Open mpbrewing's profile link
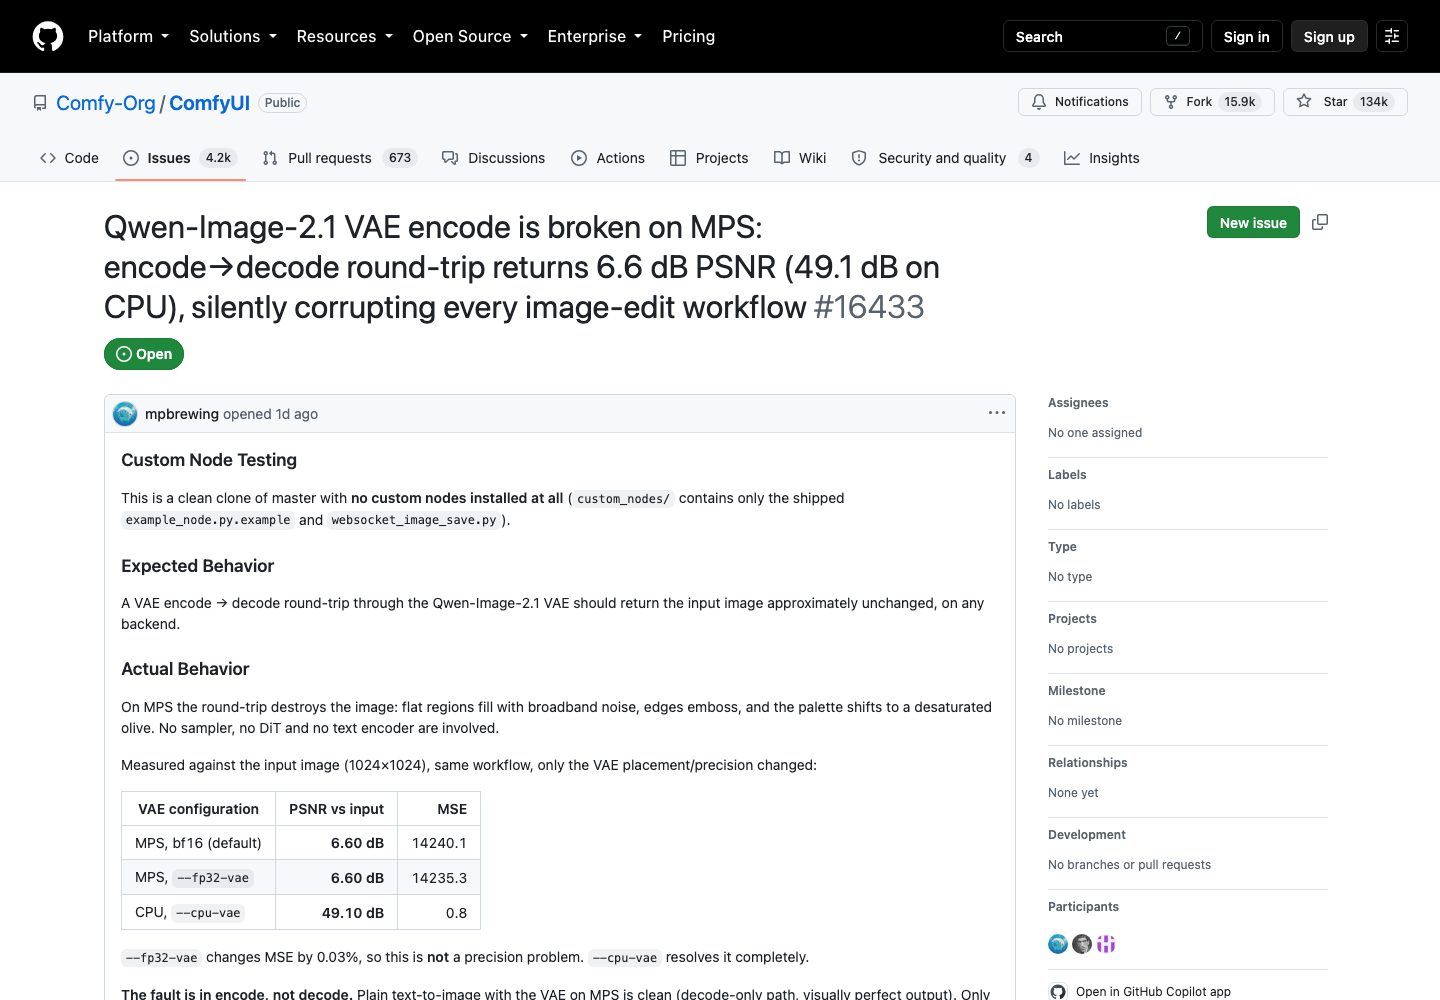1440x1000 pixels. pos(182,414)
